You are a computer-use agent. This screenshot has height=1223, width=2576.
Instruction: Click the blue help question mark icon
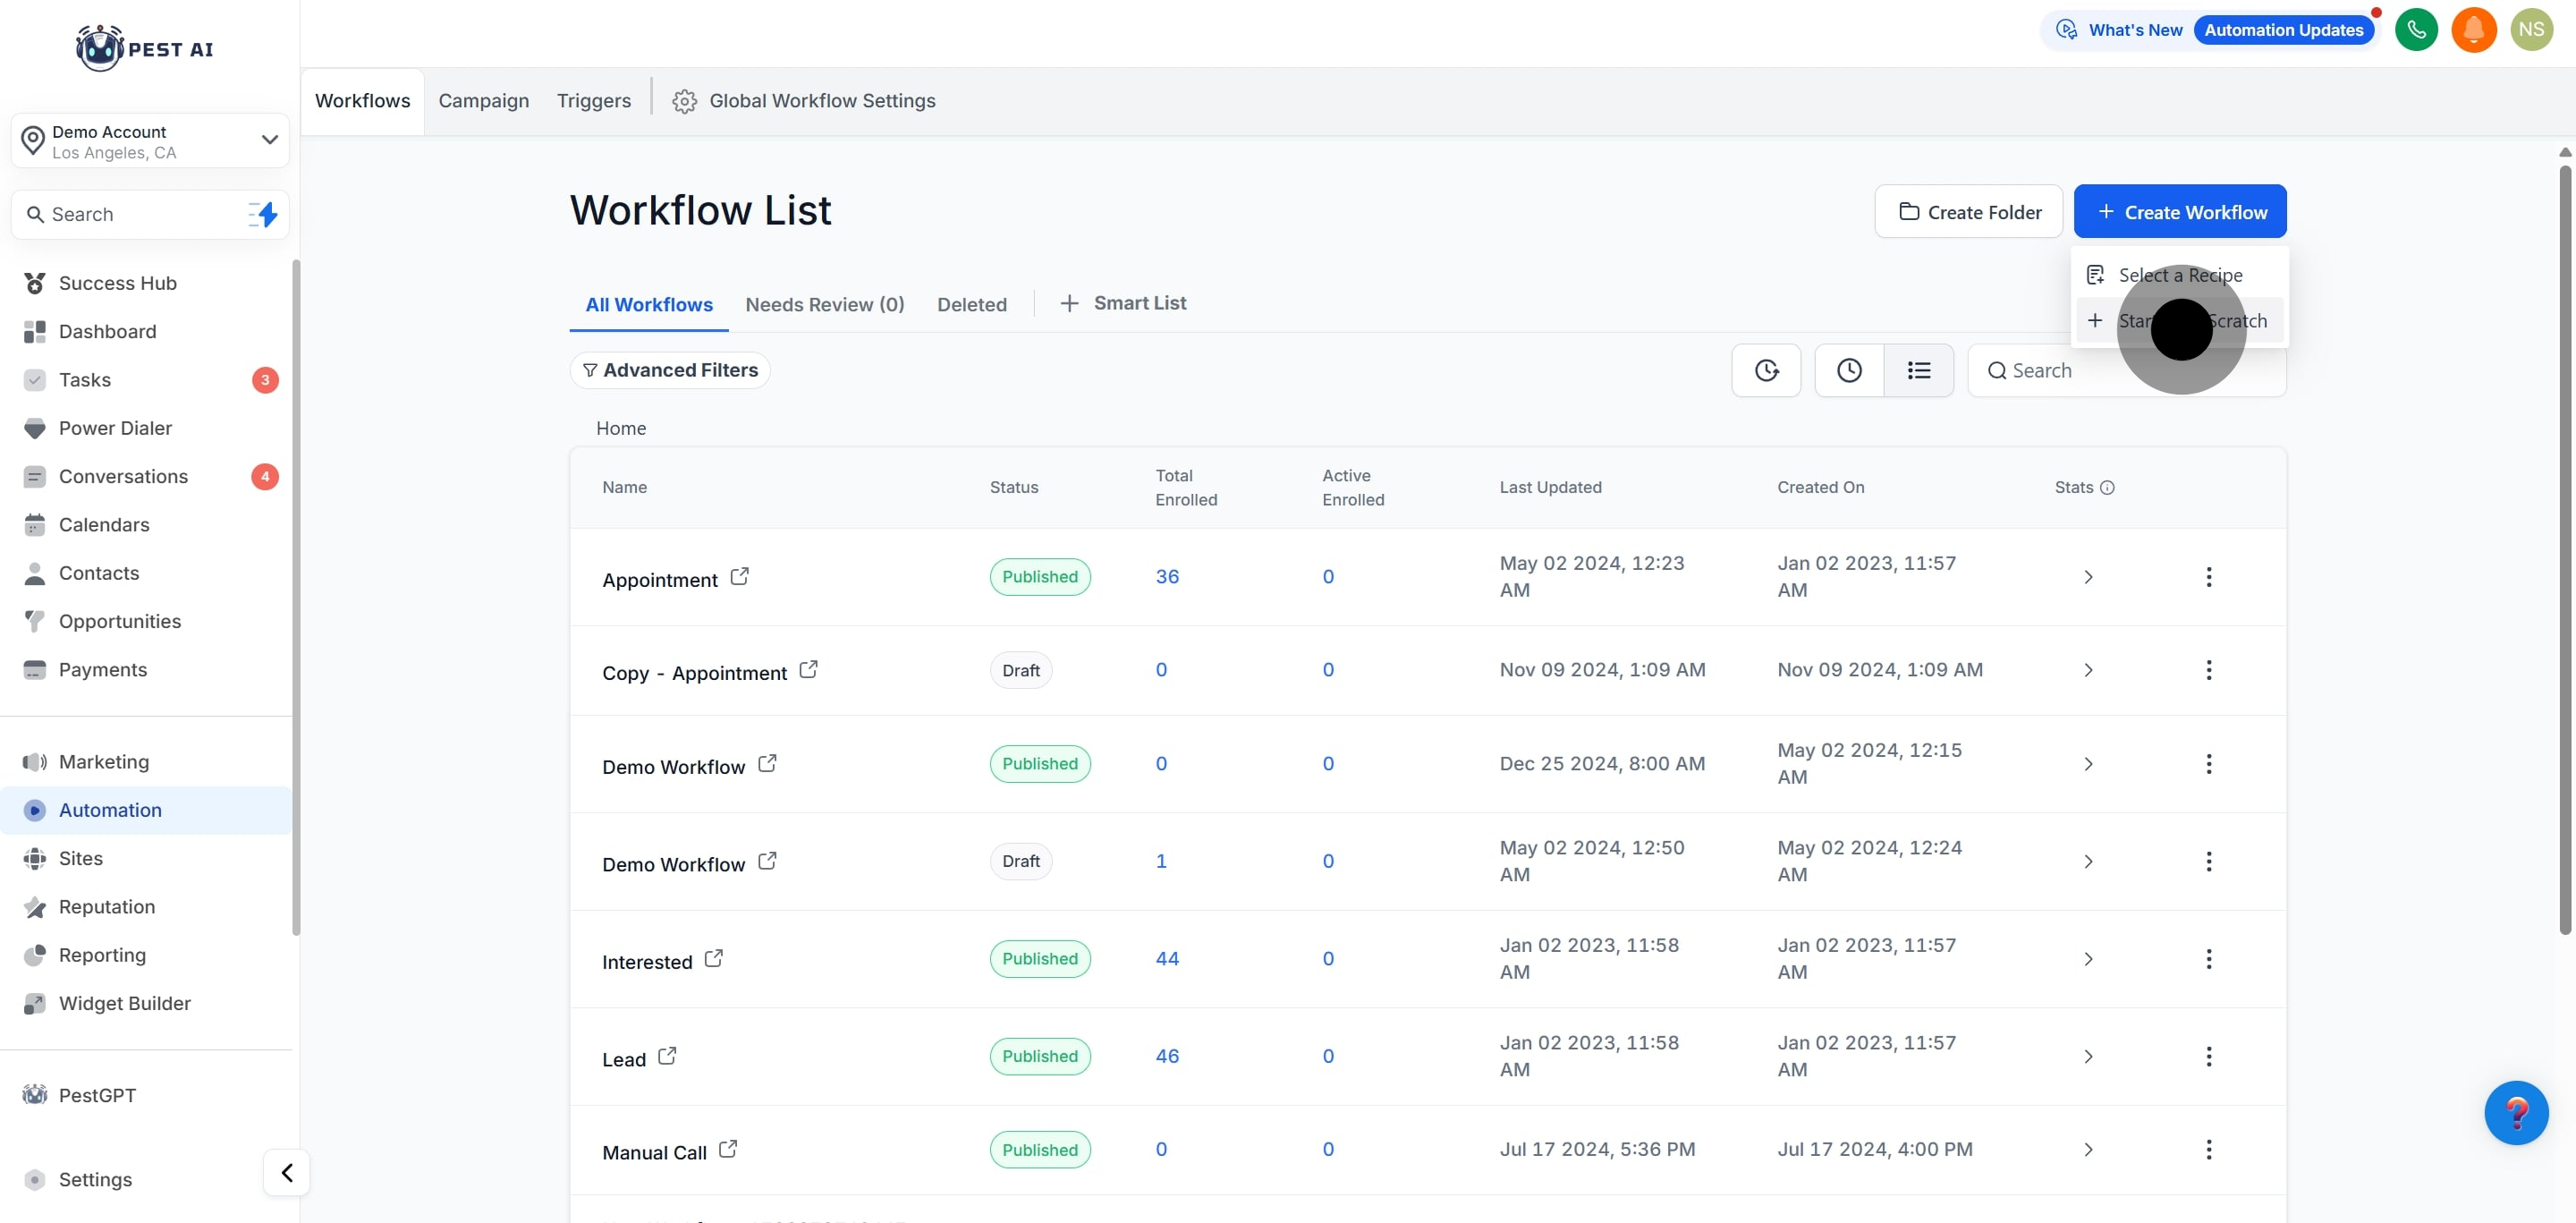pyautogui.click(x=2515, y=1112)
